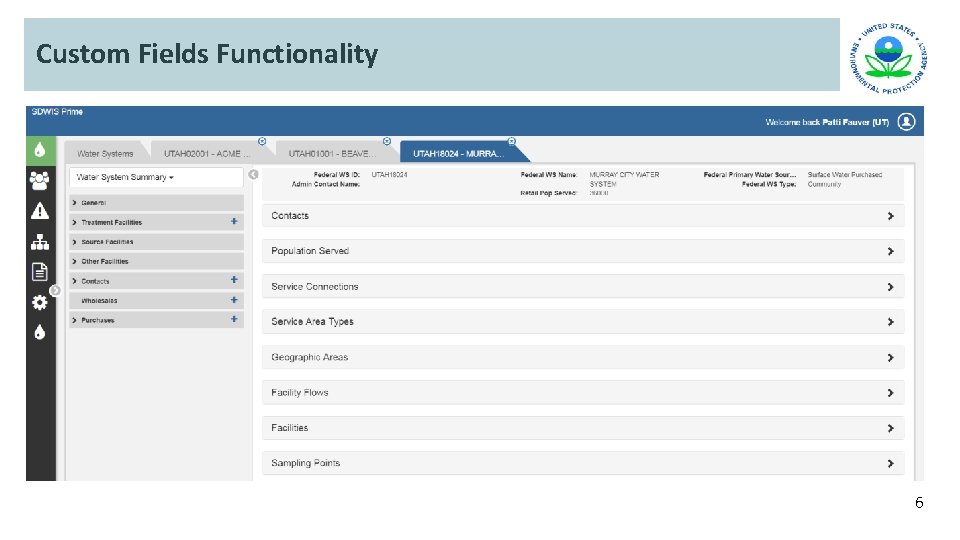Open the water drop icon at sidebar top
Screen dimensions: 960x540
click(40, 150)
